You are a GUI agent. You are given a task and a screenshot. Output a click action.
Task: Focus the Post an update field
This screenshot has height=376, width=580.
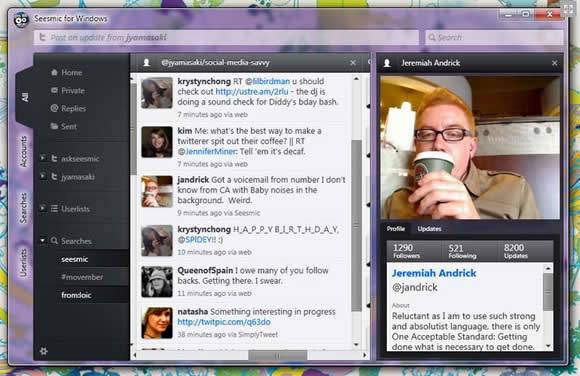226,37
